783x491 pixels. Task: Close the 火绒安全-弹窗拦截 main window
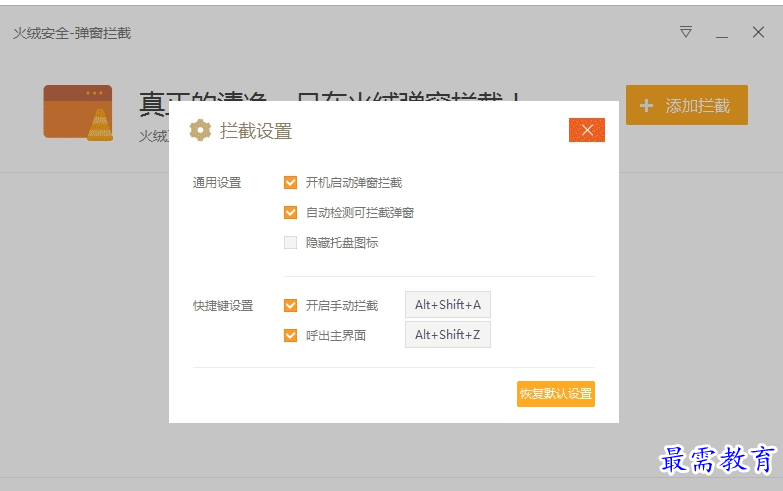click(x=758, y=32)
